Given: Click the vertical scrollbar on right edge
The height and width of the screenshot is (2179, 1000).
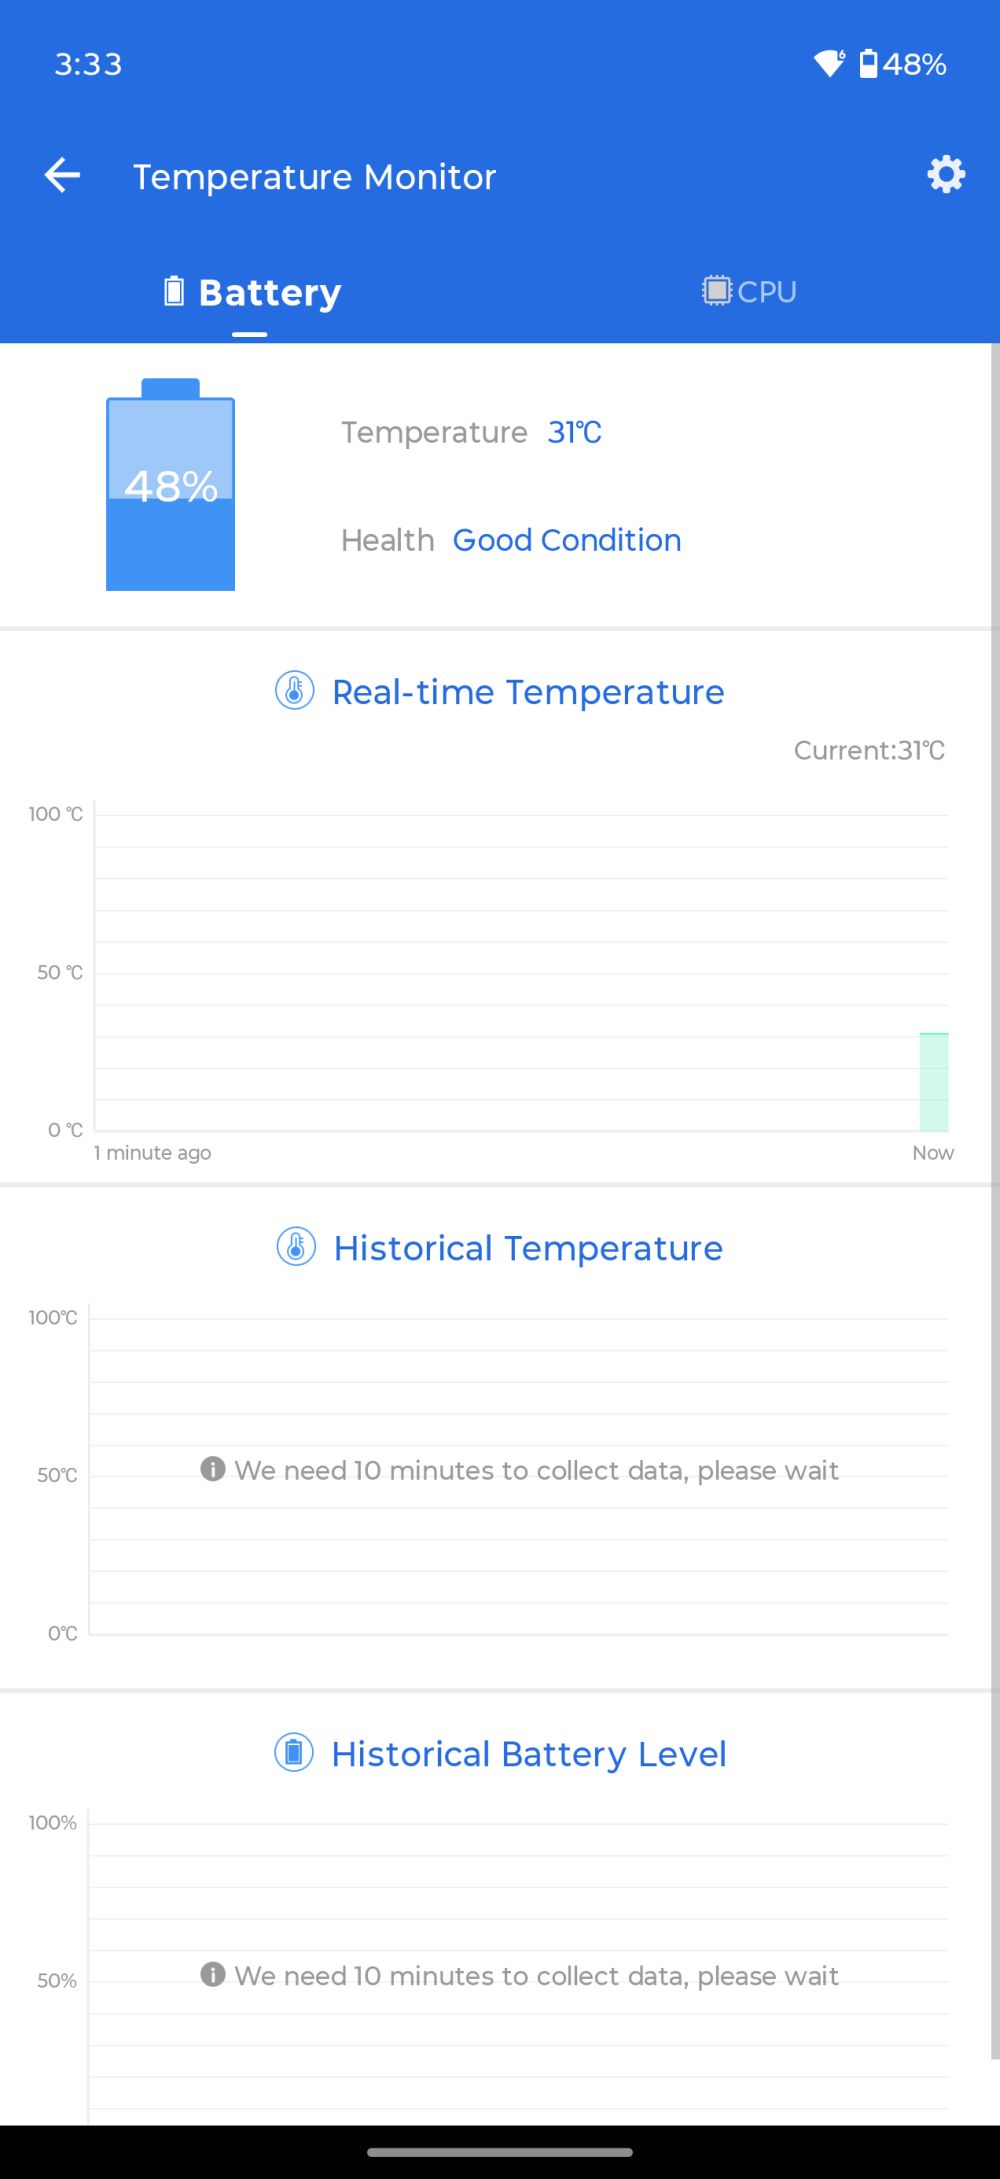Looking at the screenshot, I should pos(994,1200).
